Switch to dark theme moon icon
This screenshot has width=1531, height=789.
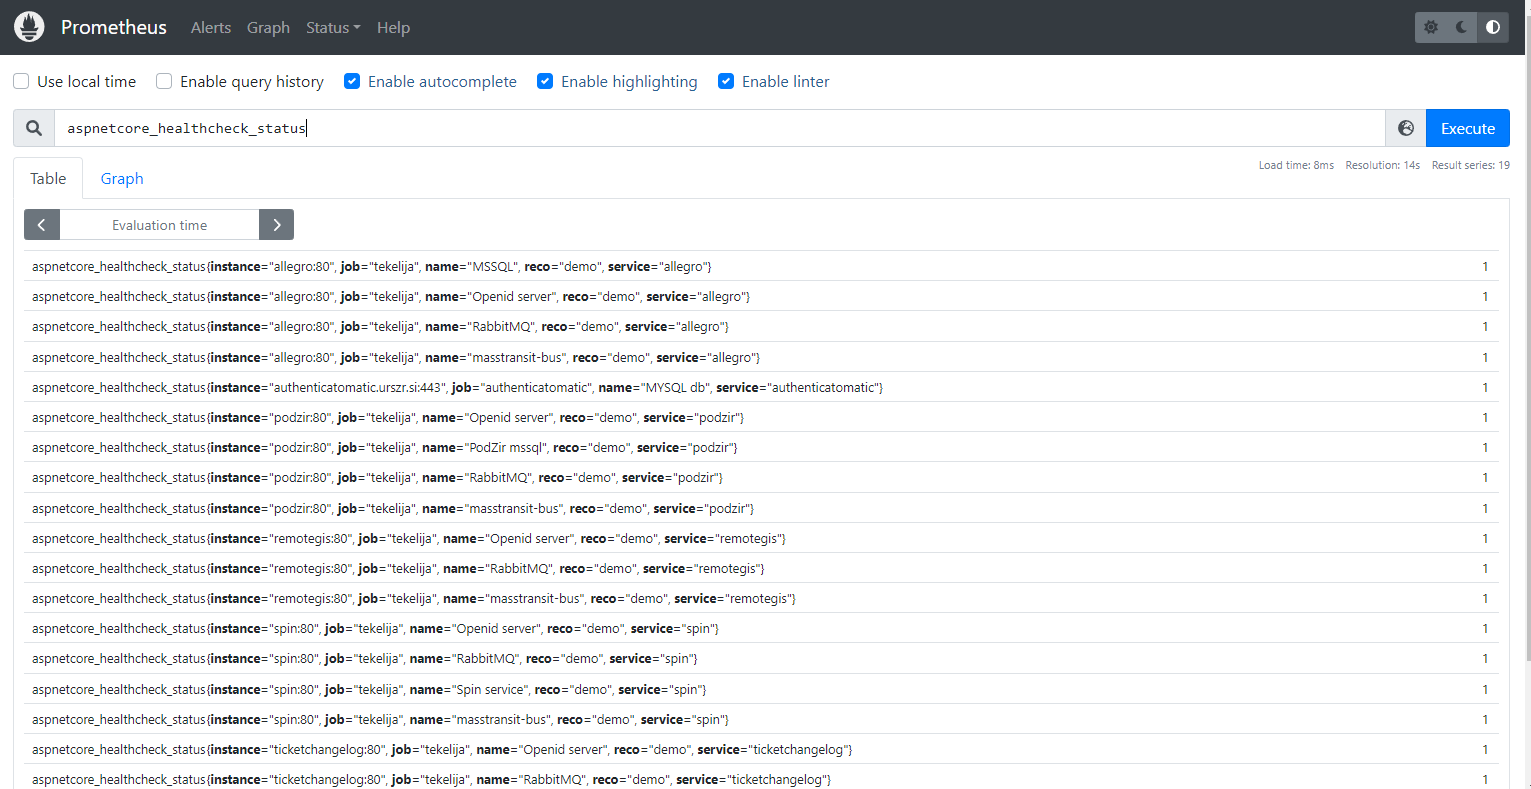click(x=1461, y=27)
